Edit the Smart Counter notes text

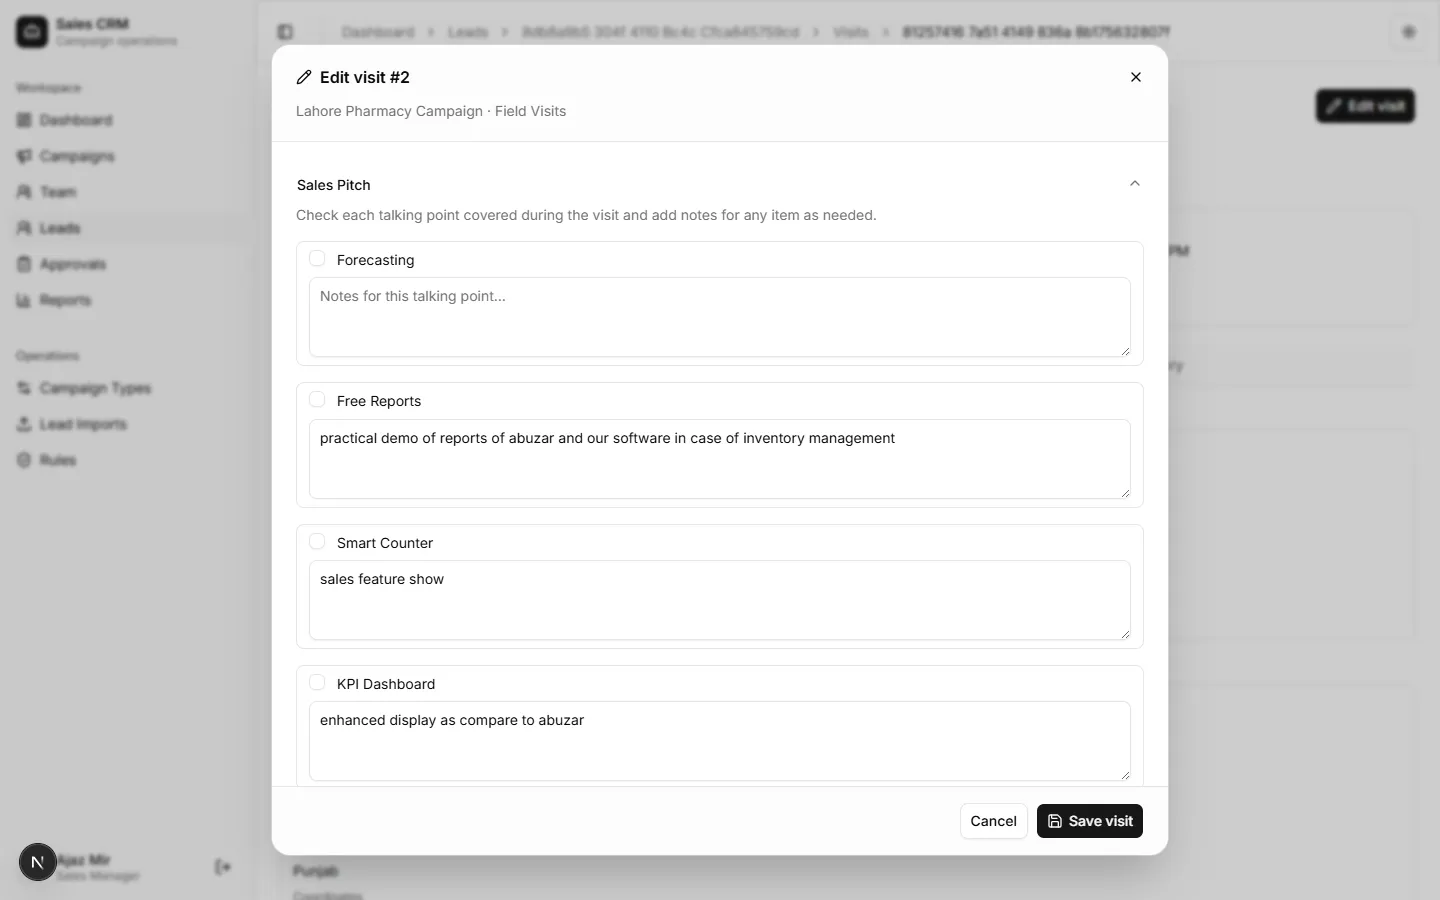pos(720,600)
